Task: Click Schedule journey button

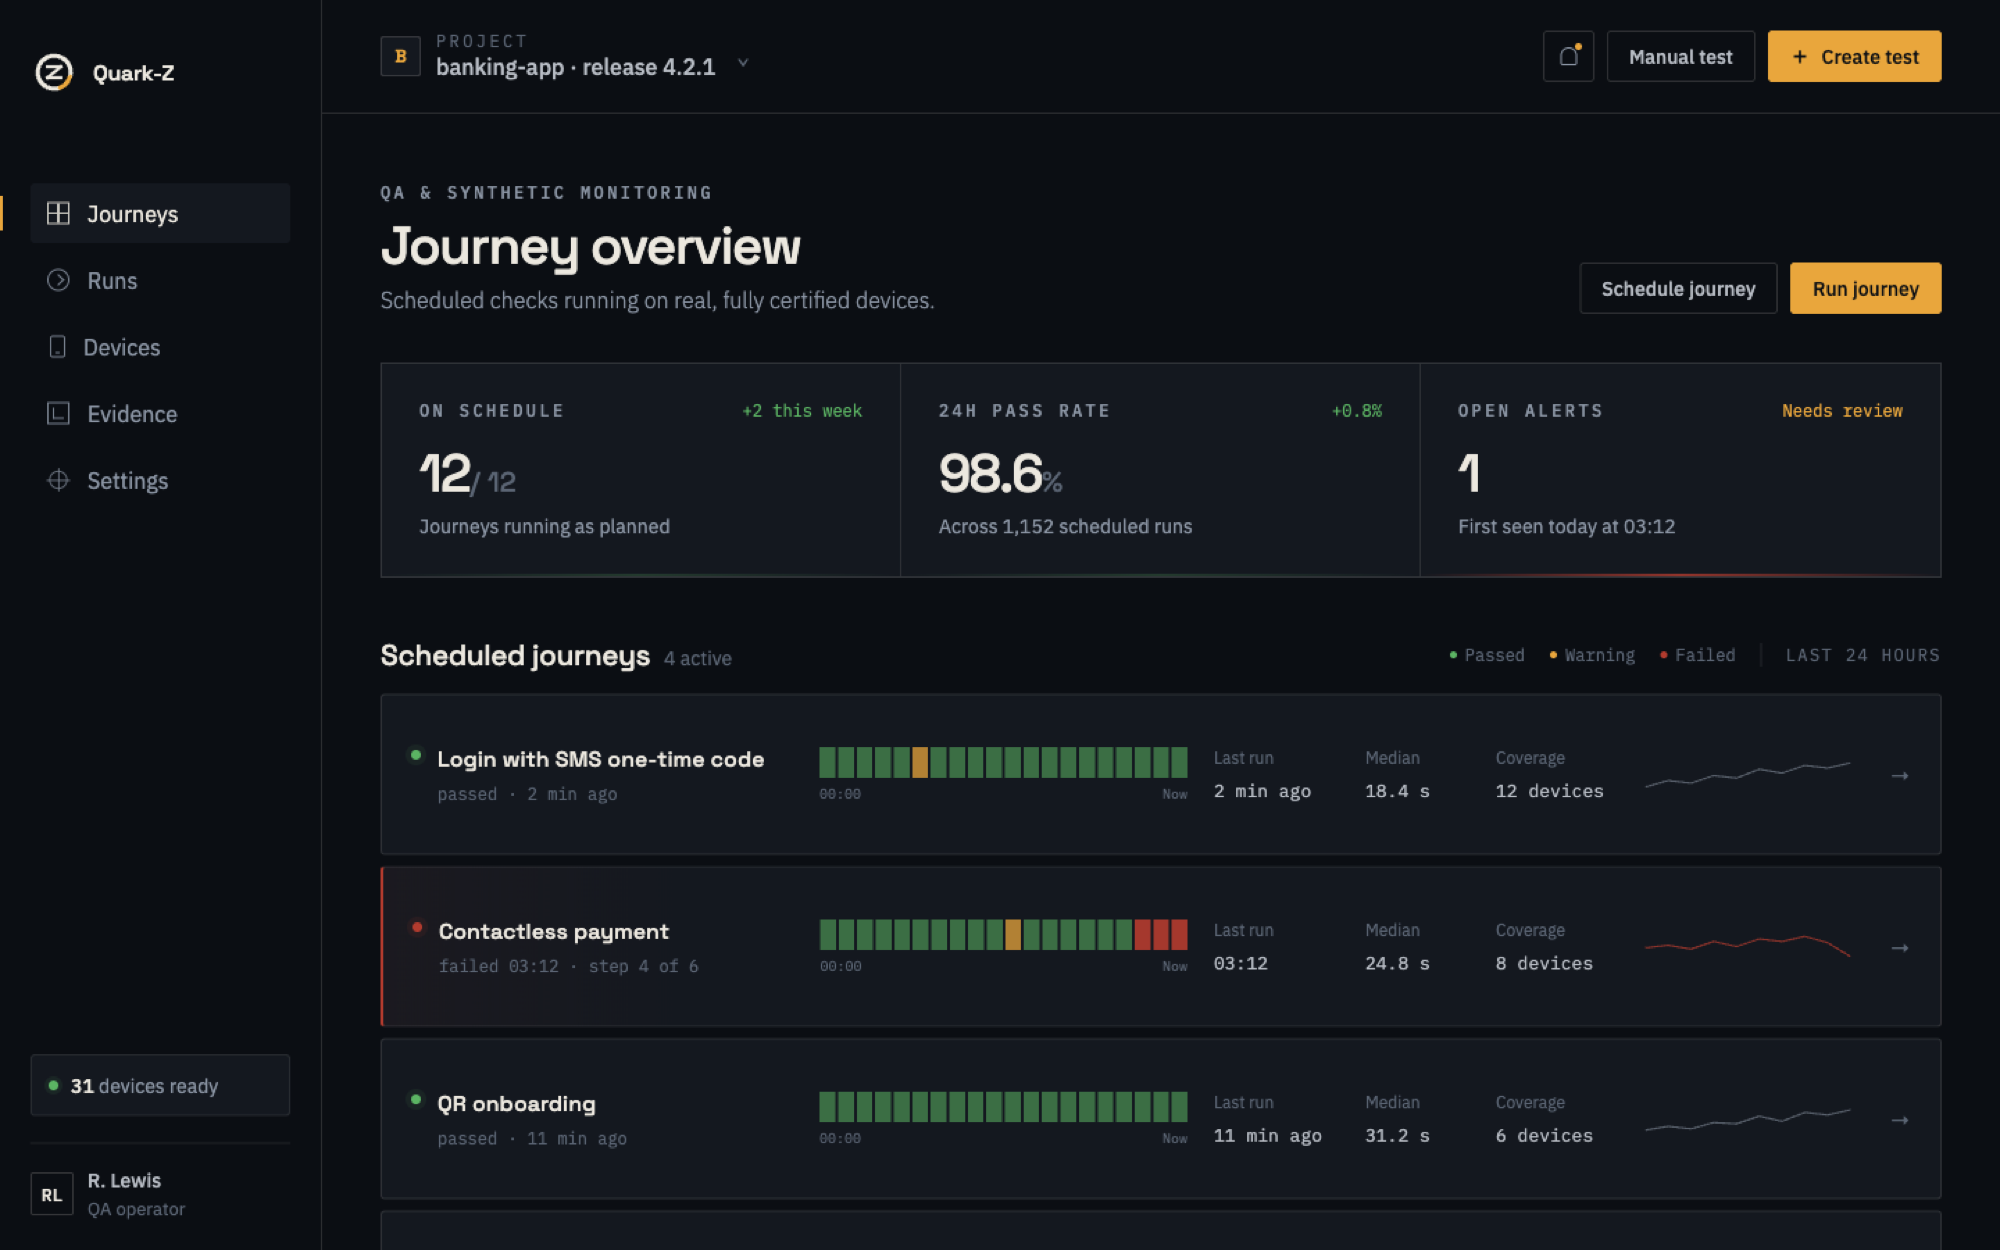Action: click(x=1678, y=288)
